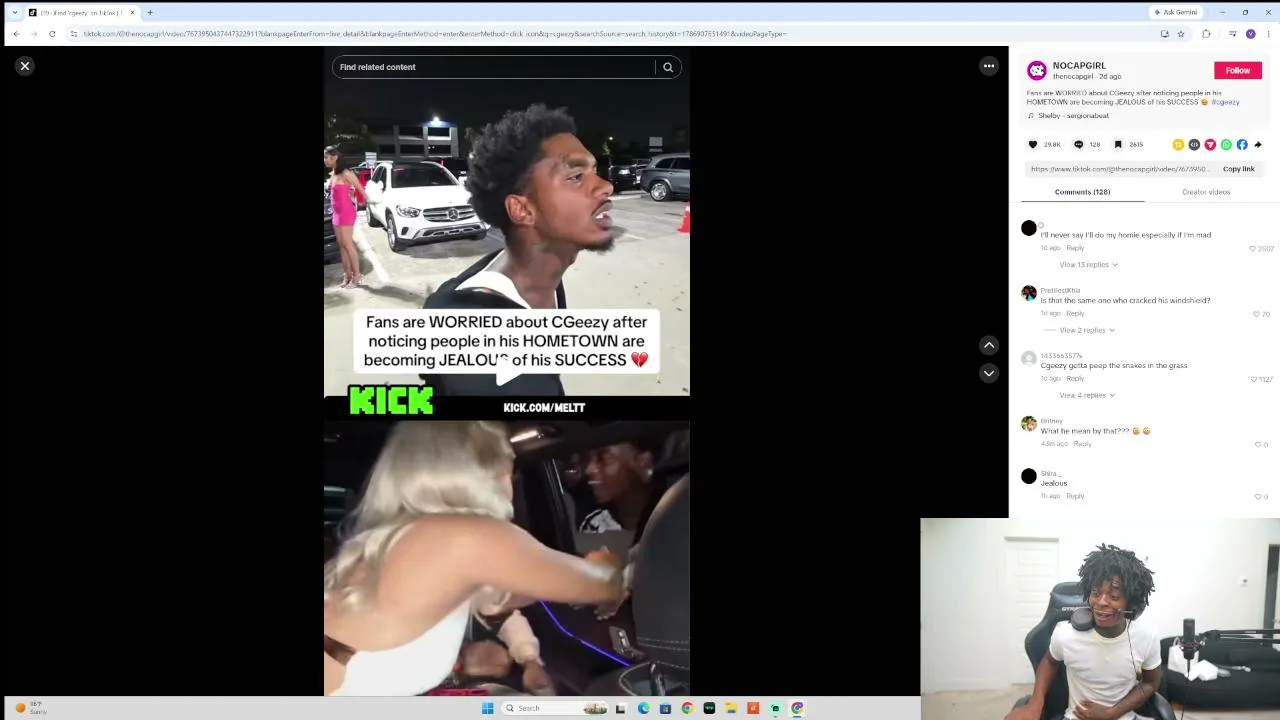Screen dimensions: 1280x720
Task: Switch to the Comments (128) tab
Action: tap(1082, 192)
